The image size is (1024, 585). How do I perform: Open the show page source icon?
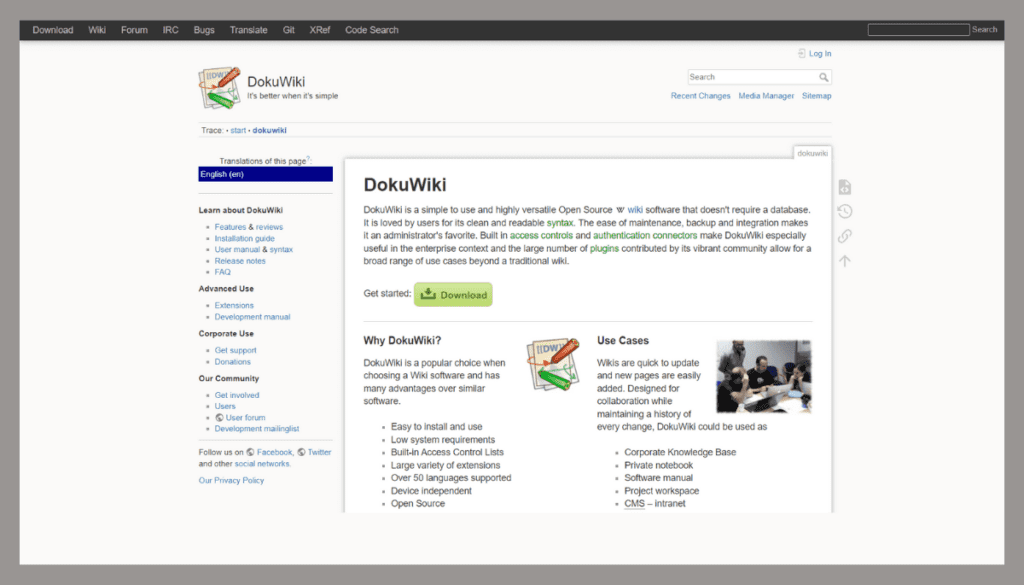tap(844, 187)
